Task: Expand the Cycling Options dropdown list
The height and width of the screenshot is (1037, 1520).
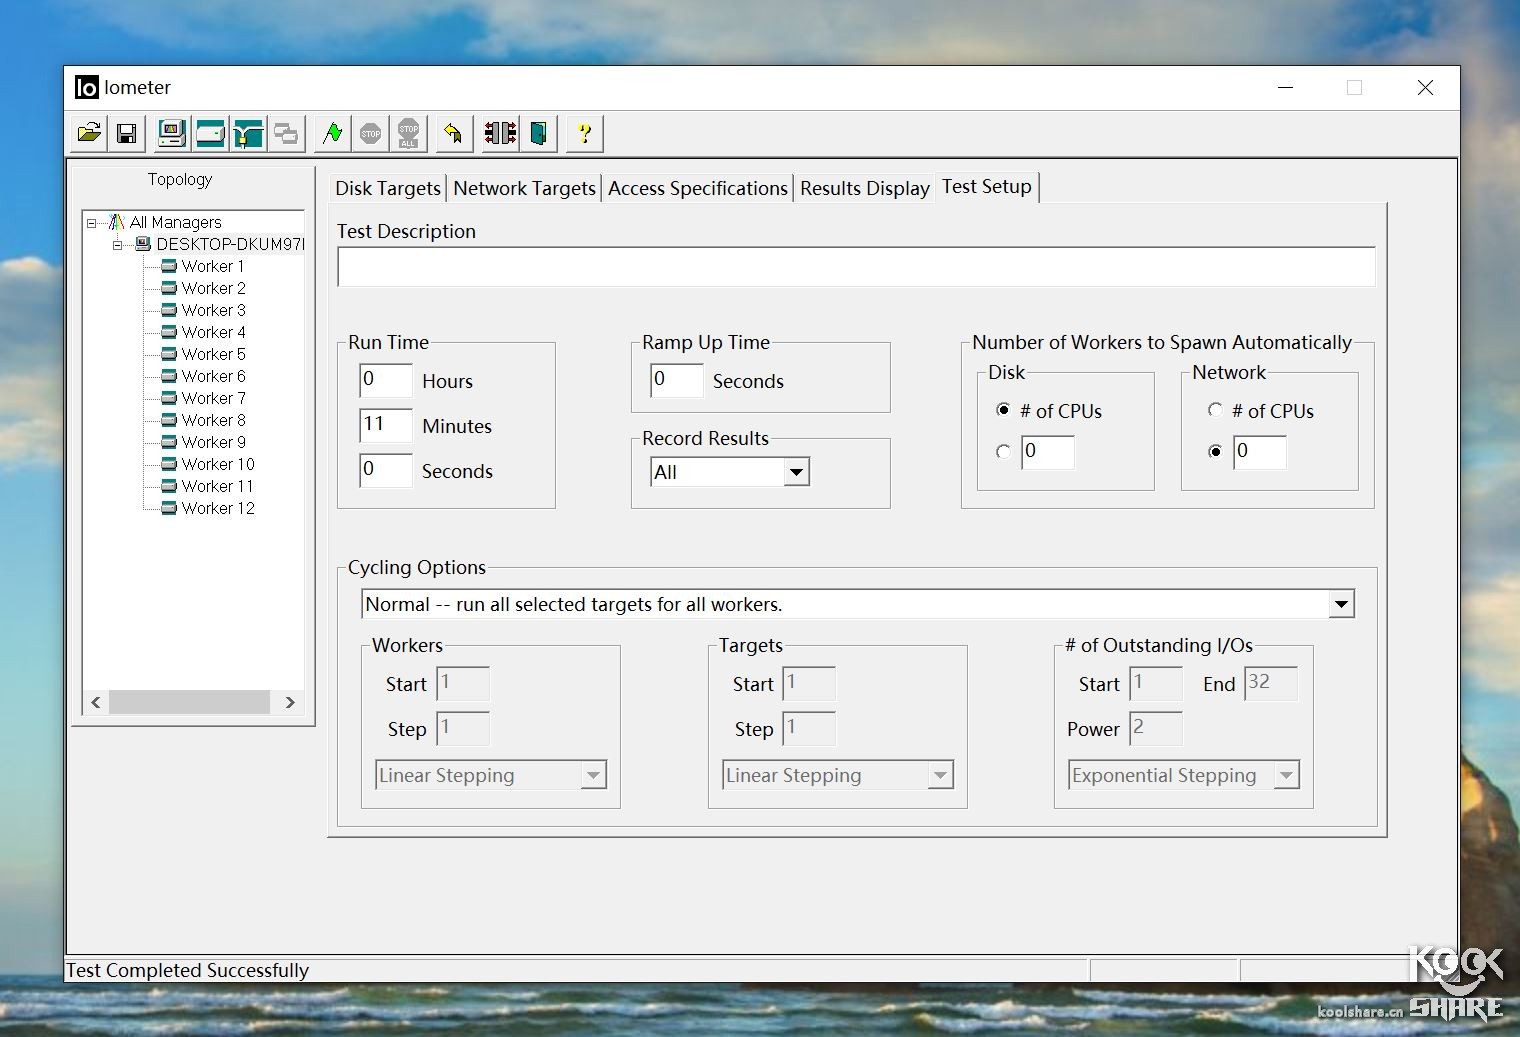Action: coord(1341,604)
